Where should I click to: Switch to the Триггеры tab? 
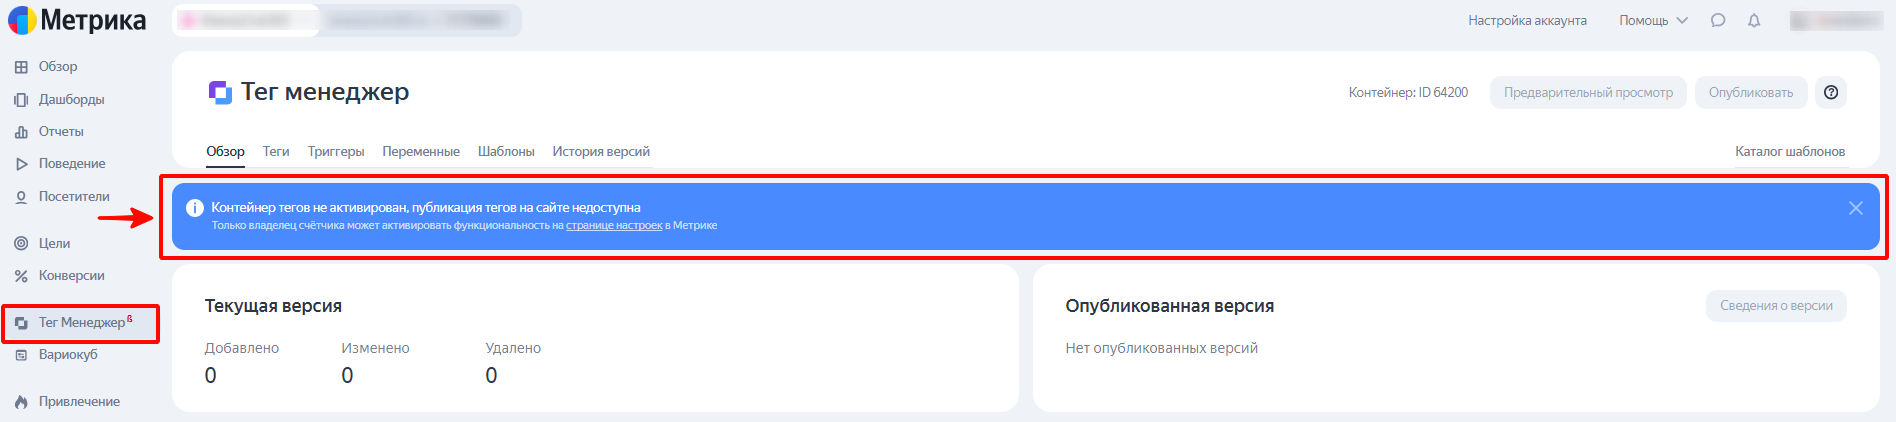coord(336,152)
